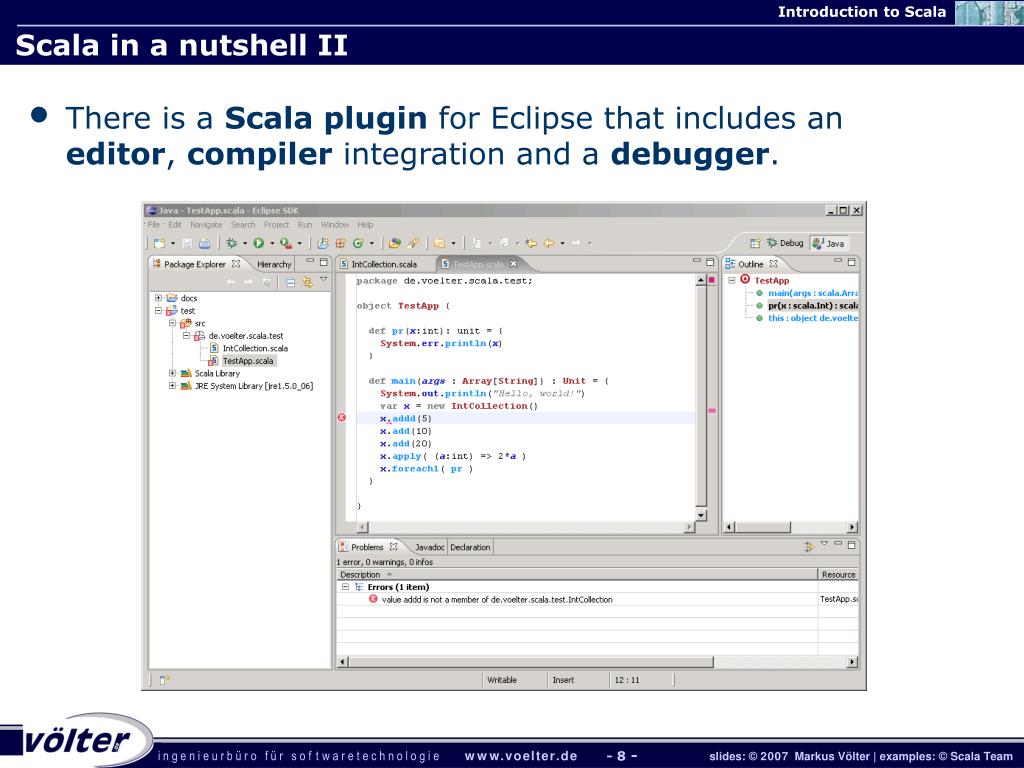Click the editor vertical scrollbar down arrow

[x=700, y=514]
